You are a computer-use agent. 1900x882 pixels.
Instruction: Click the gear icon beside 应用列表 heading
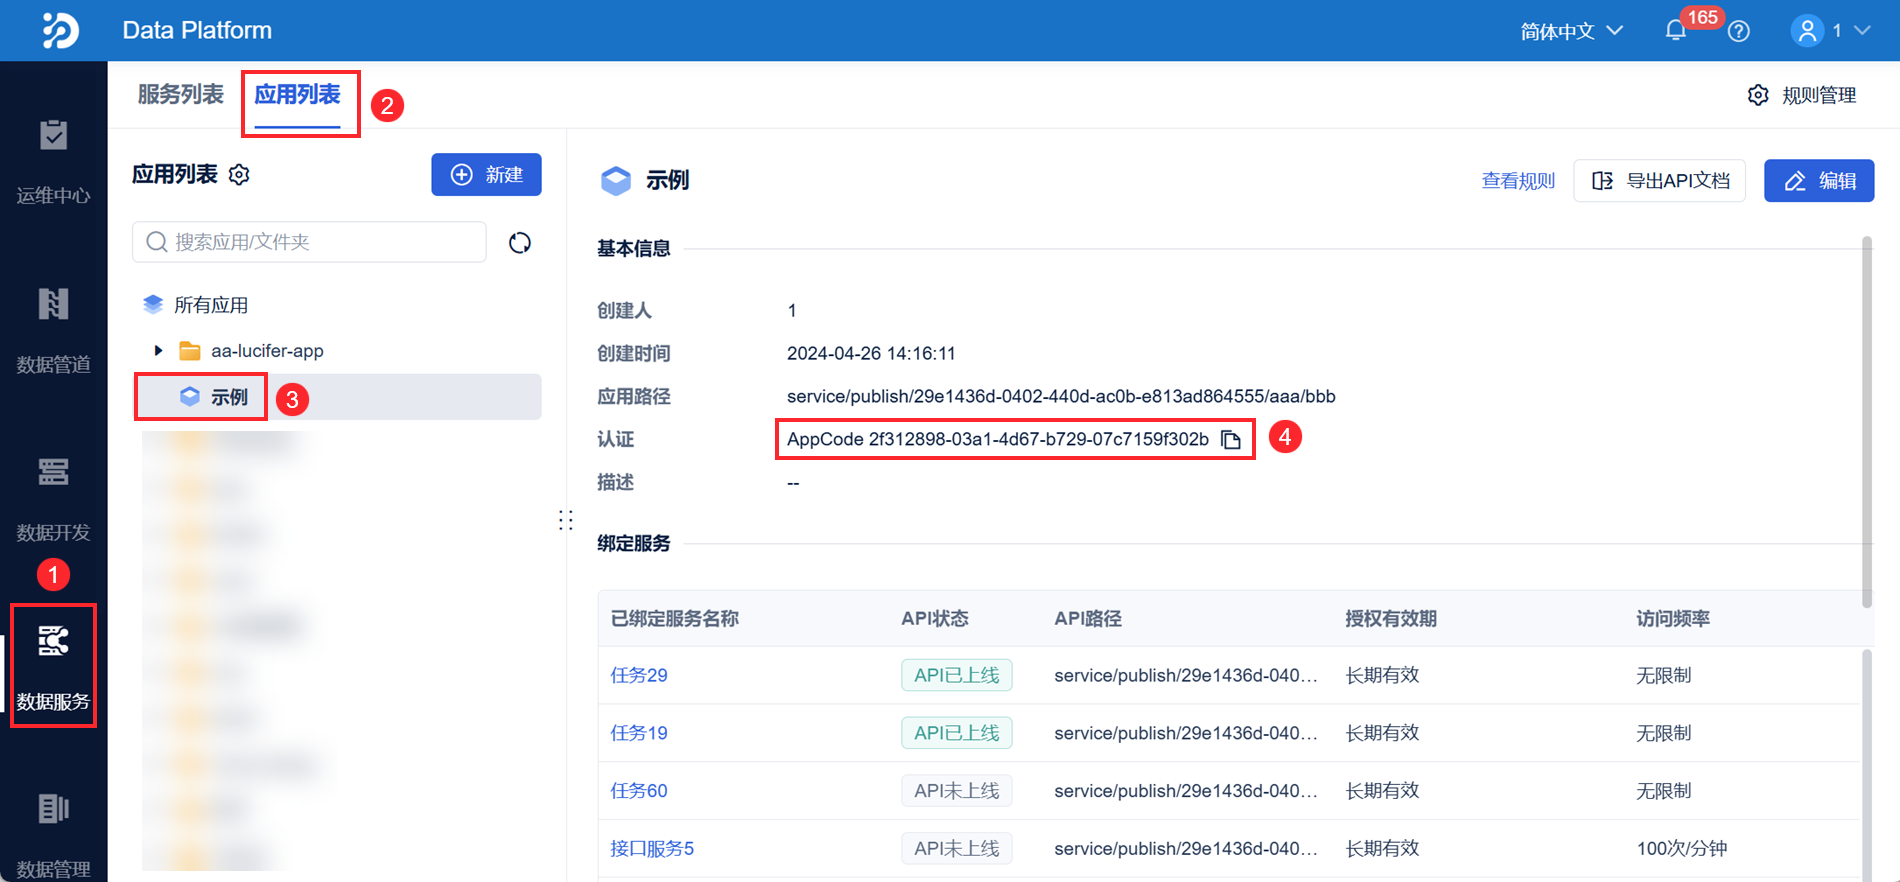coord(239,175)
